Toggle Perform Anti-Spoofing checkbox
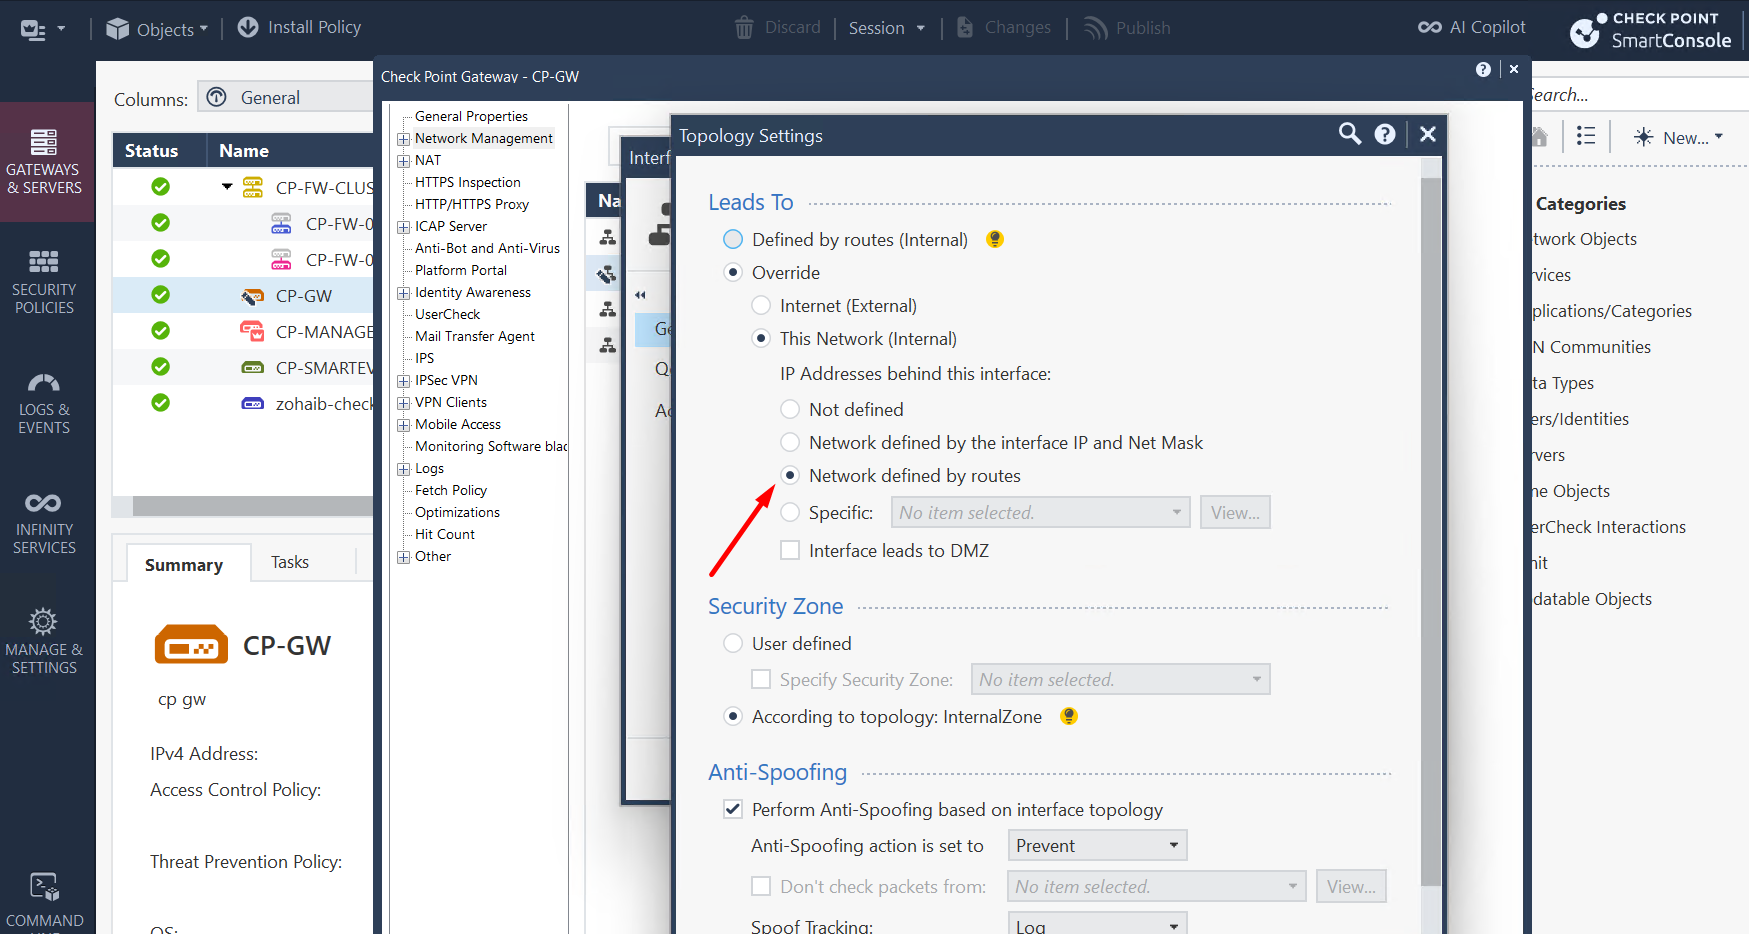Image resolution: width=1749 pixels, height=934 pixels. (x=733, y=809)
